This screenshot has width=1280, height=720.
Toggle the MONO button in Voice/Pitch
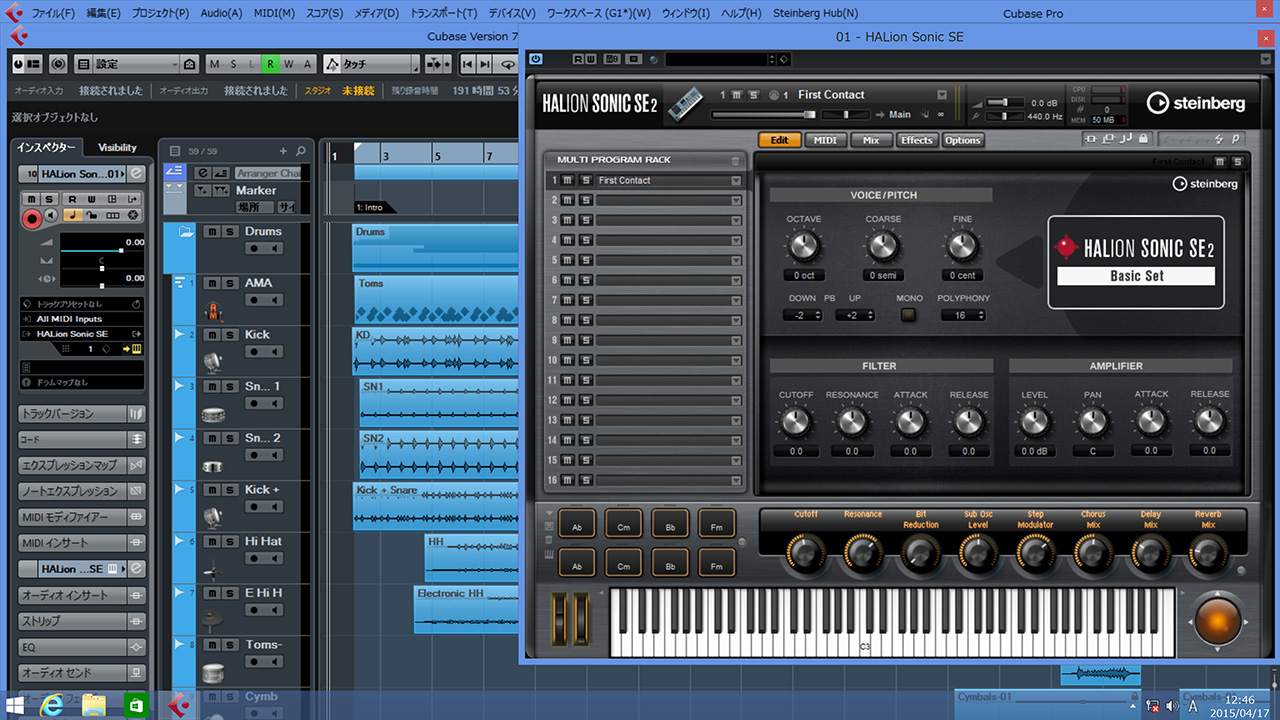(908, 315)
